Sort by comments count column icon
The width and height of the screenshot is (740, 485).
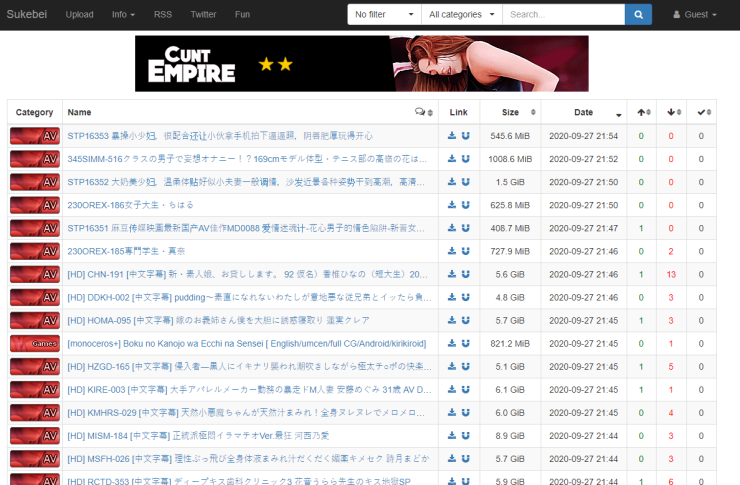point(424,112)
